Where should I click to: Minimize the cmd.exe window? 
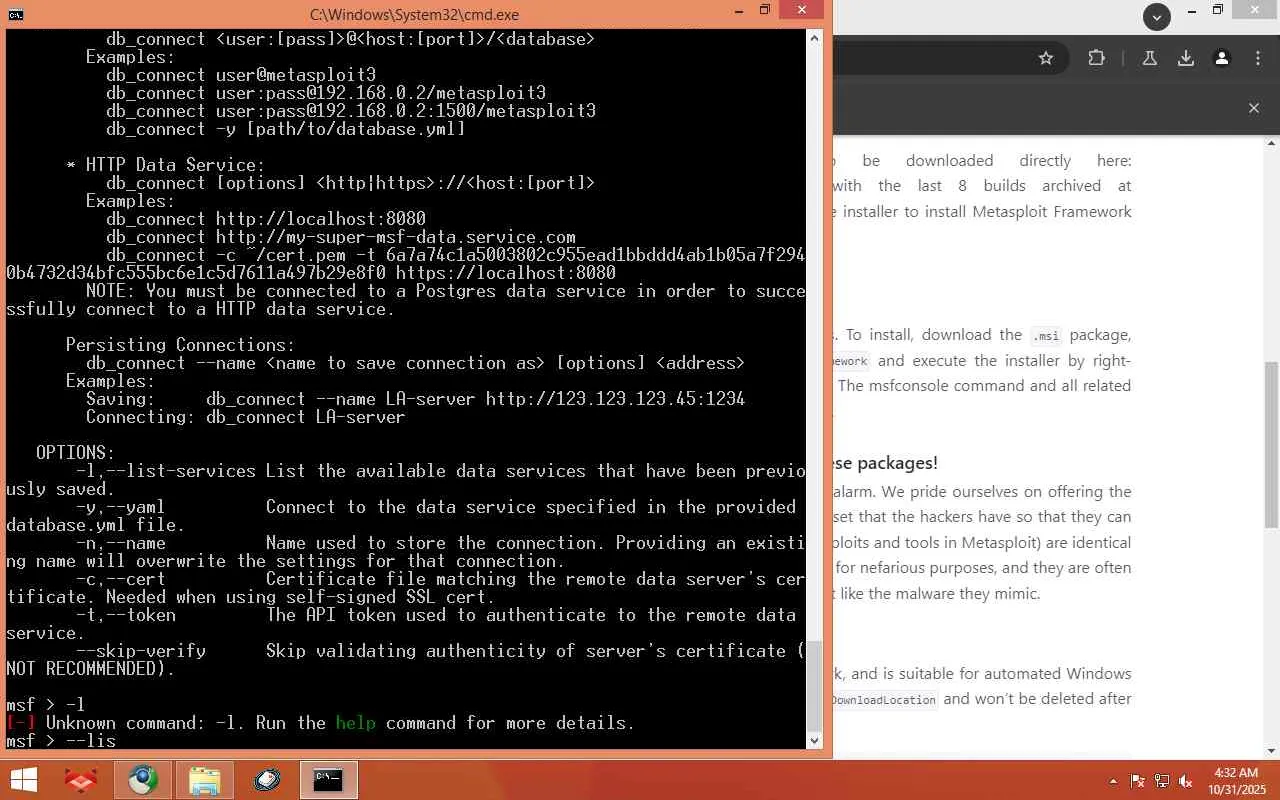[x=739, y=10]
